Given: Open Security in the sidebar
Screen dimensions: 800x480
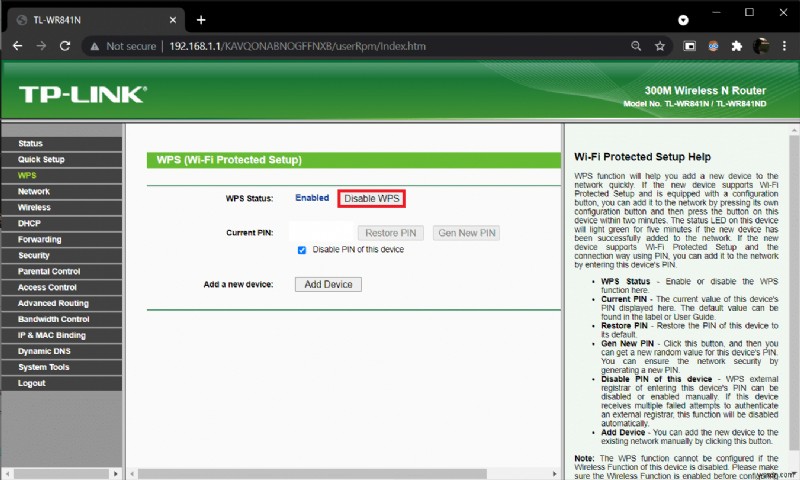Looking at the screenshot, I should tap(62, 255).
